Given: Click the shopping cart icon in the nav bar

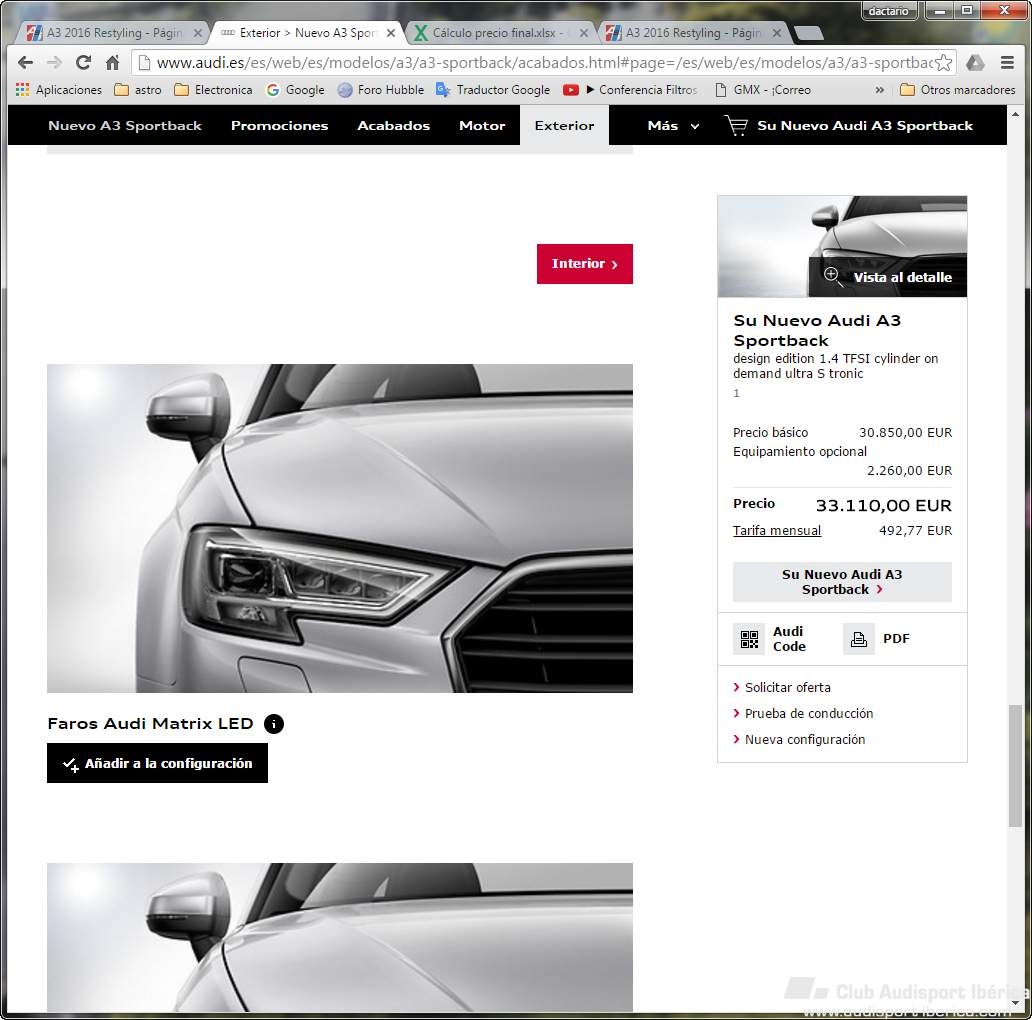Looking at the screenshot, I should tap(736, 126).
